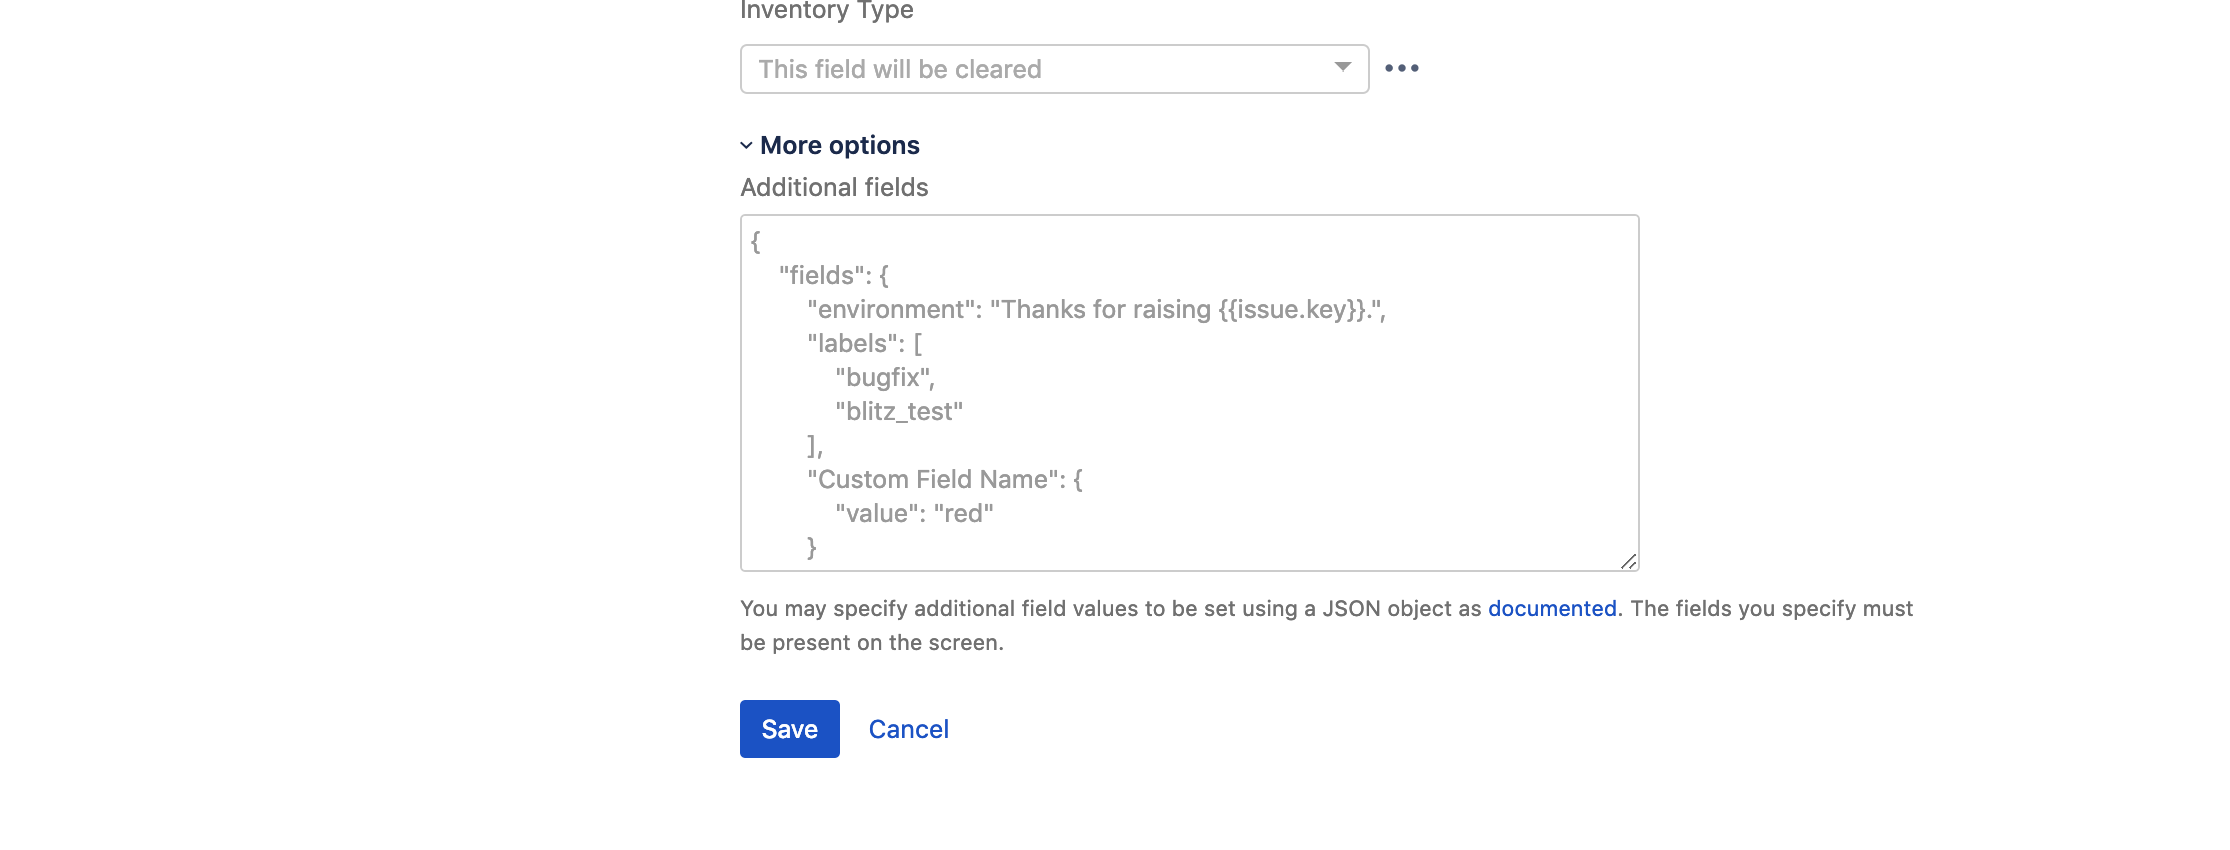The height and width of the screenshot is (850, 2230).
Task: Click the Cancel link
Action: coord(908,729)
